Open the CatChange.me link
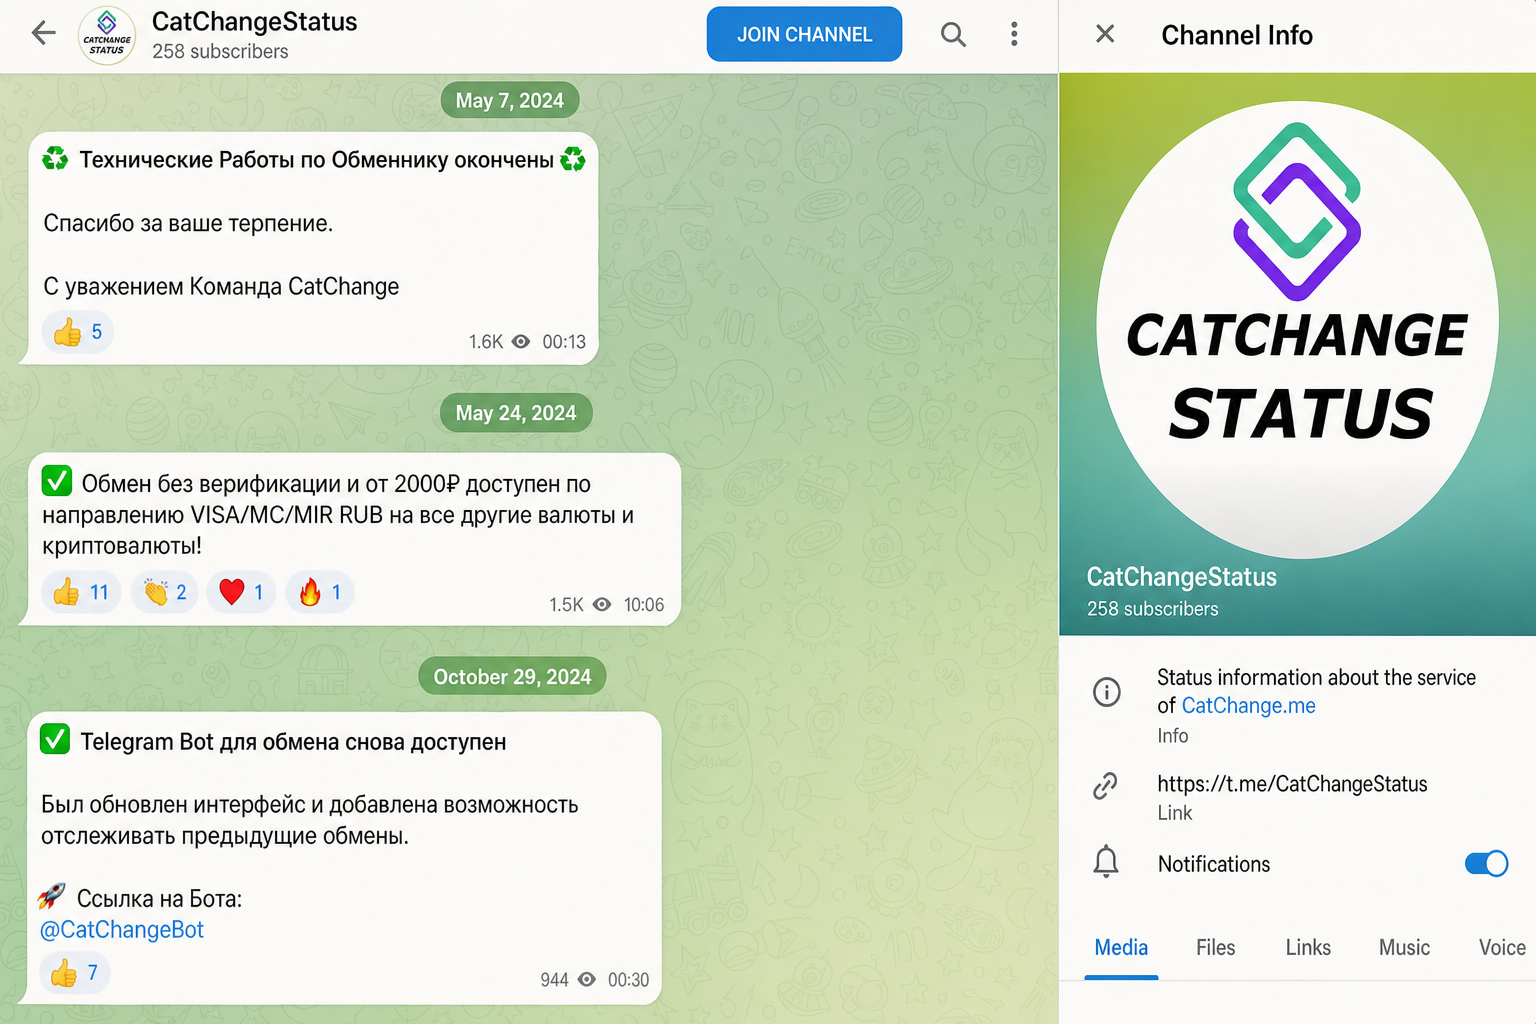 click(1248, 706)
